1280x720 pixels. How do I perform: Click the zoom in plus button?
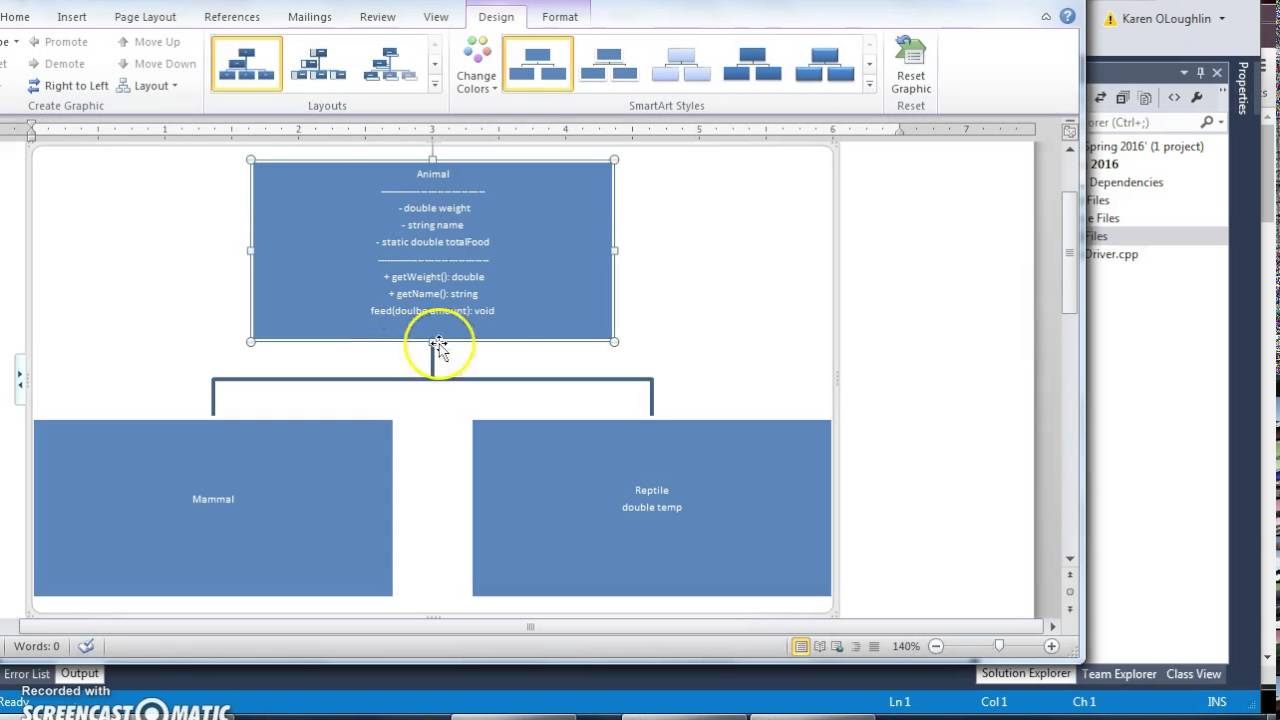[x=1051, y=647]
